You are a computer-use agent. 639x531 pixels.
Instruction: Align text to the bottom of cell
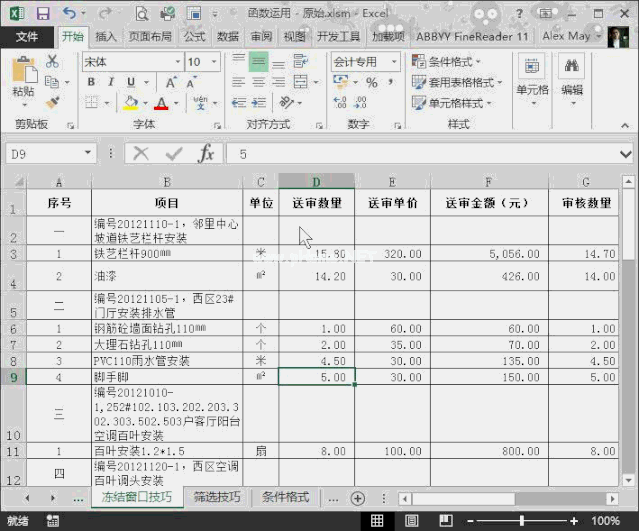[x=279, y=62]
